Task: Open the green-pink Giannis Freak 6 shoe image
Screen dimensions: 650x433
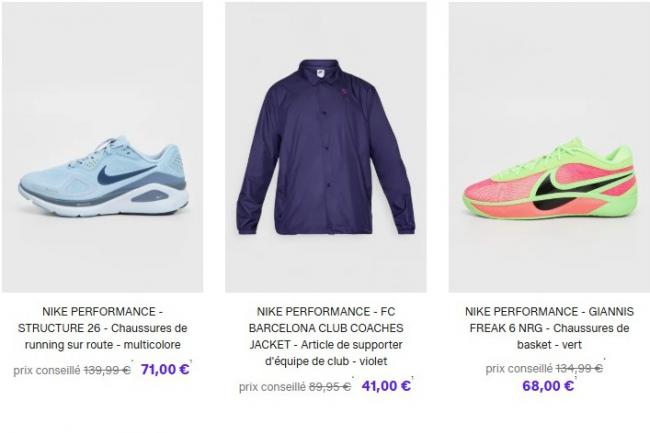Action: (x=549, y=147)
